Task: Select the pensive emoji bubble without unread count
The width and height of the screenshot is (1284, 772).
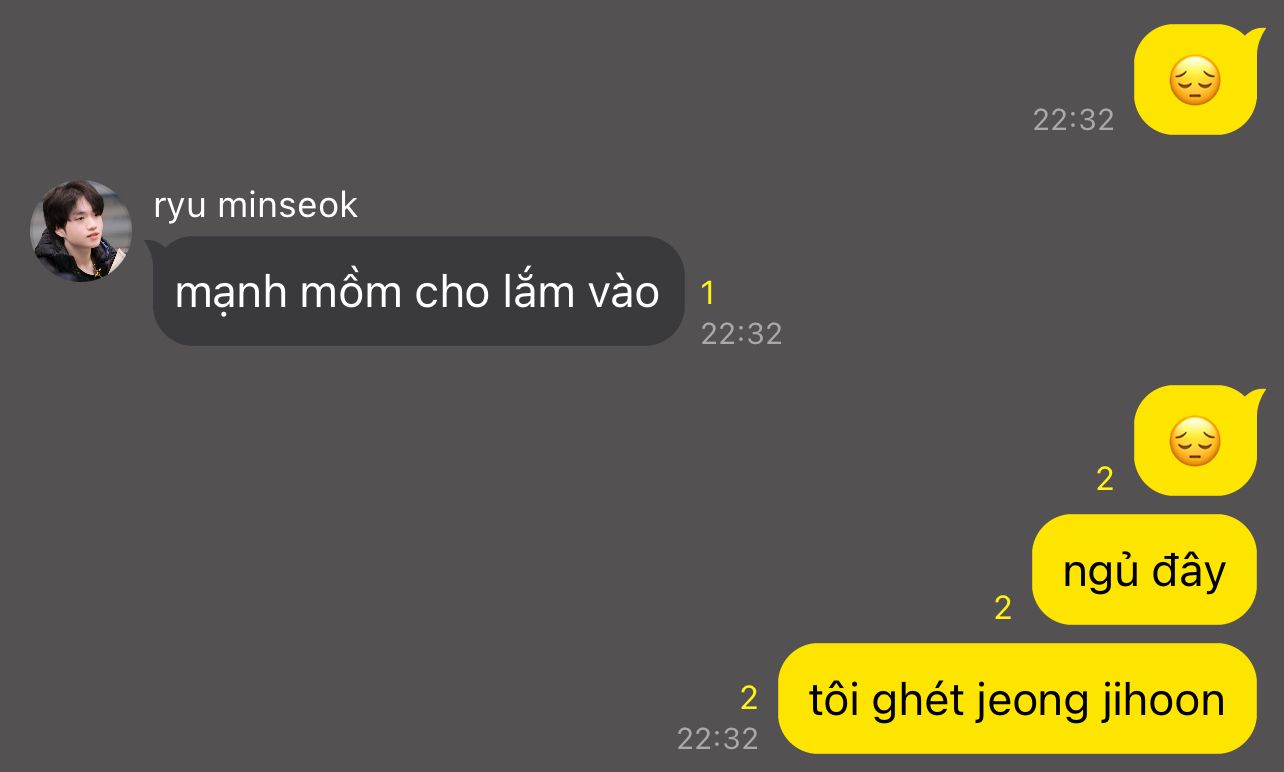Action: (x=1198, y=80)
